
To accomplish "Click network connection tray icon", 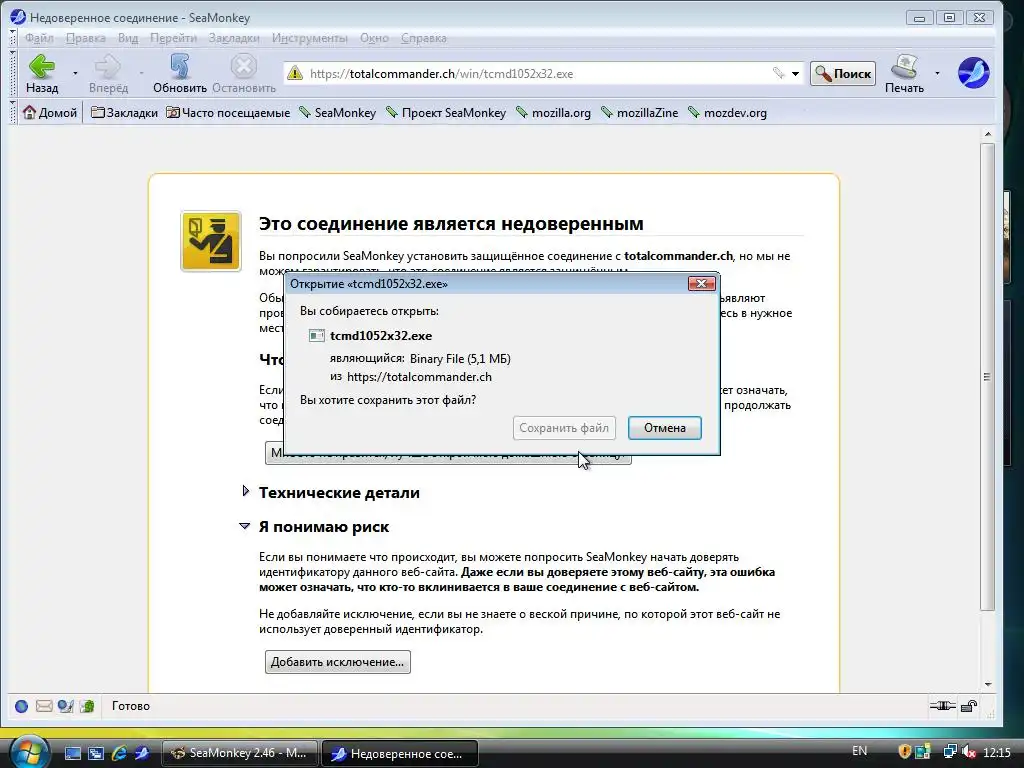I will click(950, 752).
